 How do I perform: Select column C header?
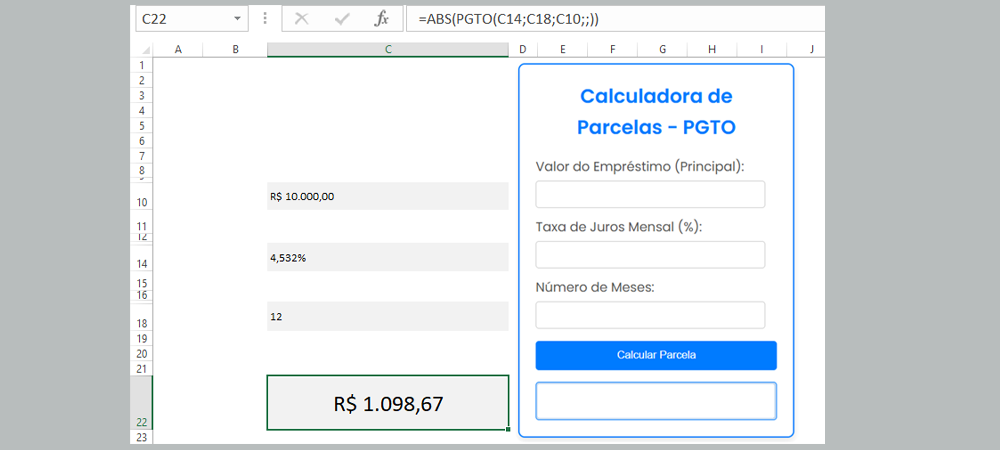click(x=388, y=50)
